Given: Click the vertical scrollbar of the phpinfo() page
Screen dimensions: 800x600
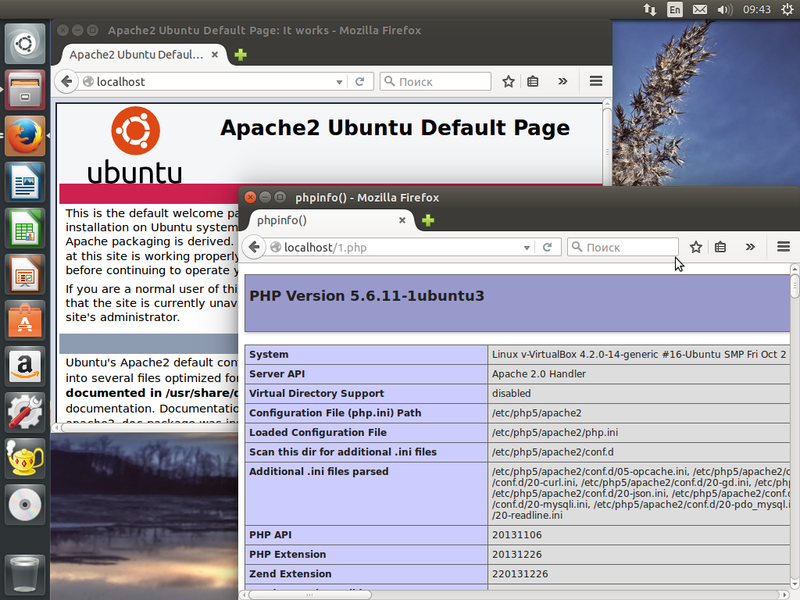Looking at the screenshot, I should [x=794, y=420].
